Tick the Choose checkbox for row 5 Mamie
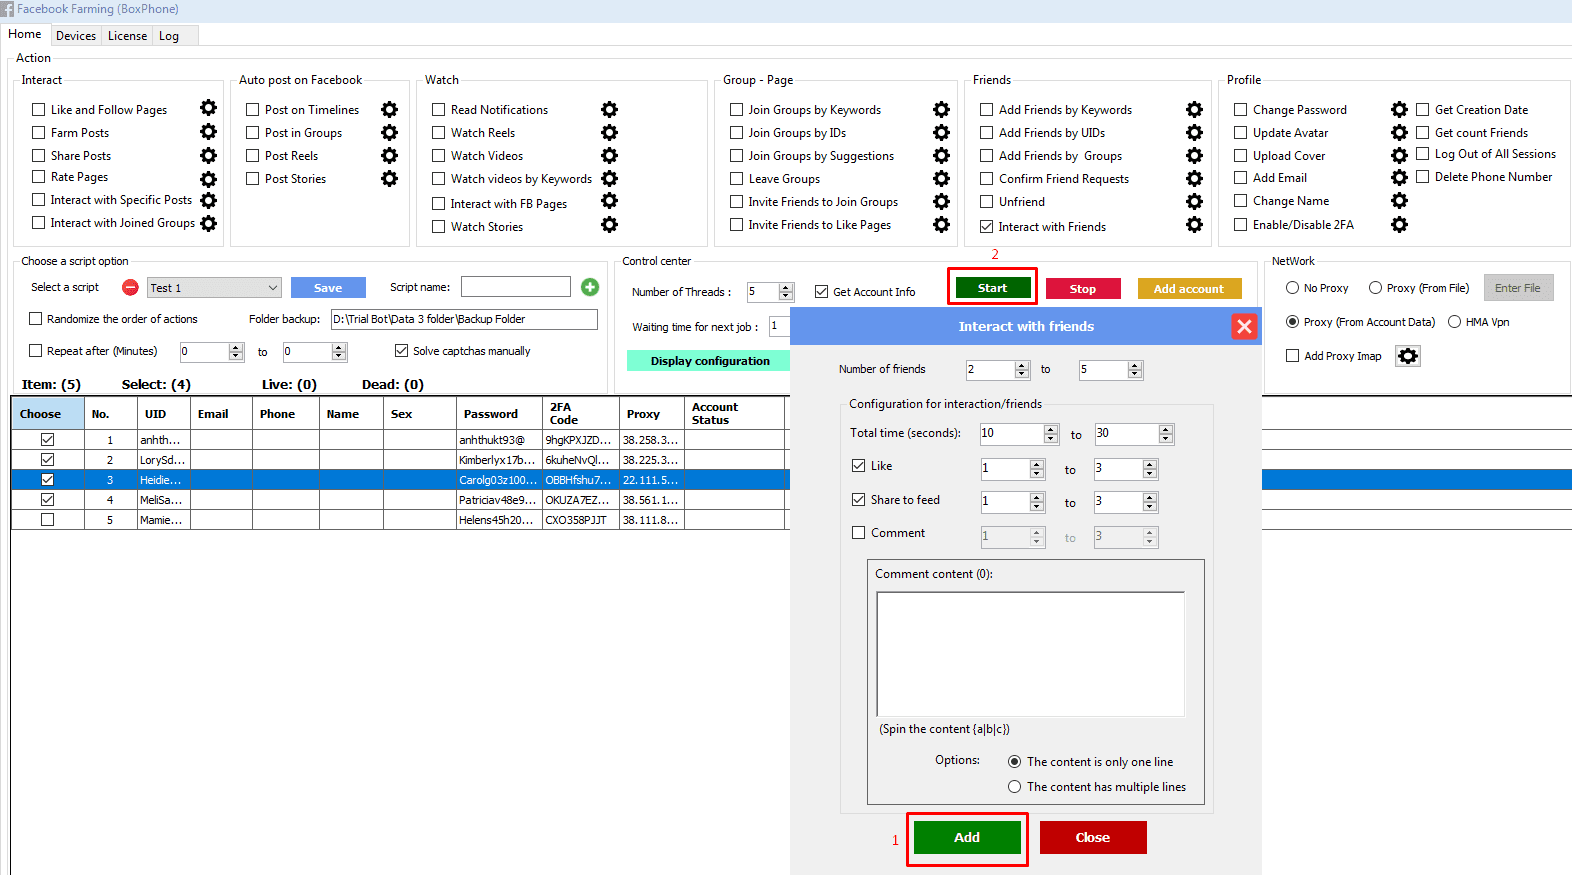 (x=47, y=520)
